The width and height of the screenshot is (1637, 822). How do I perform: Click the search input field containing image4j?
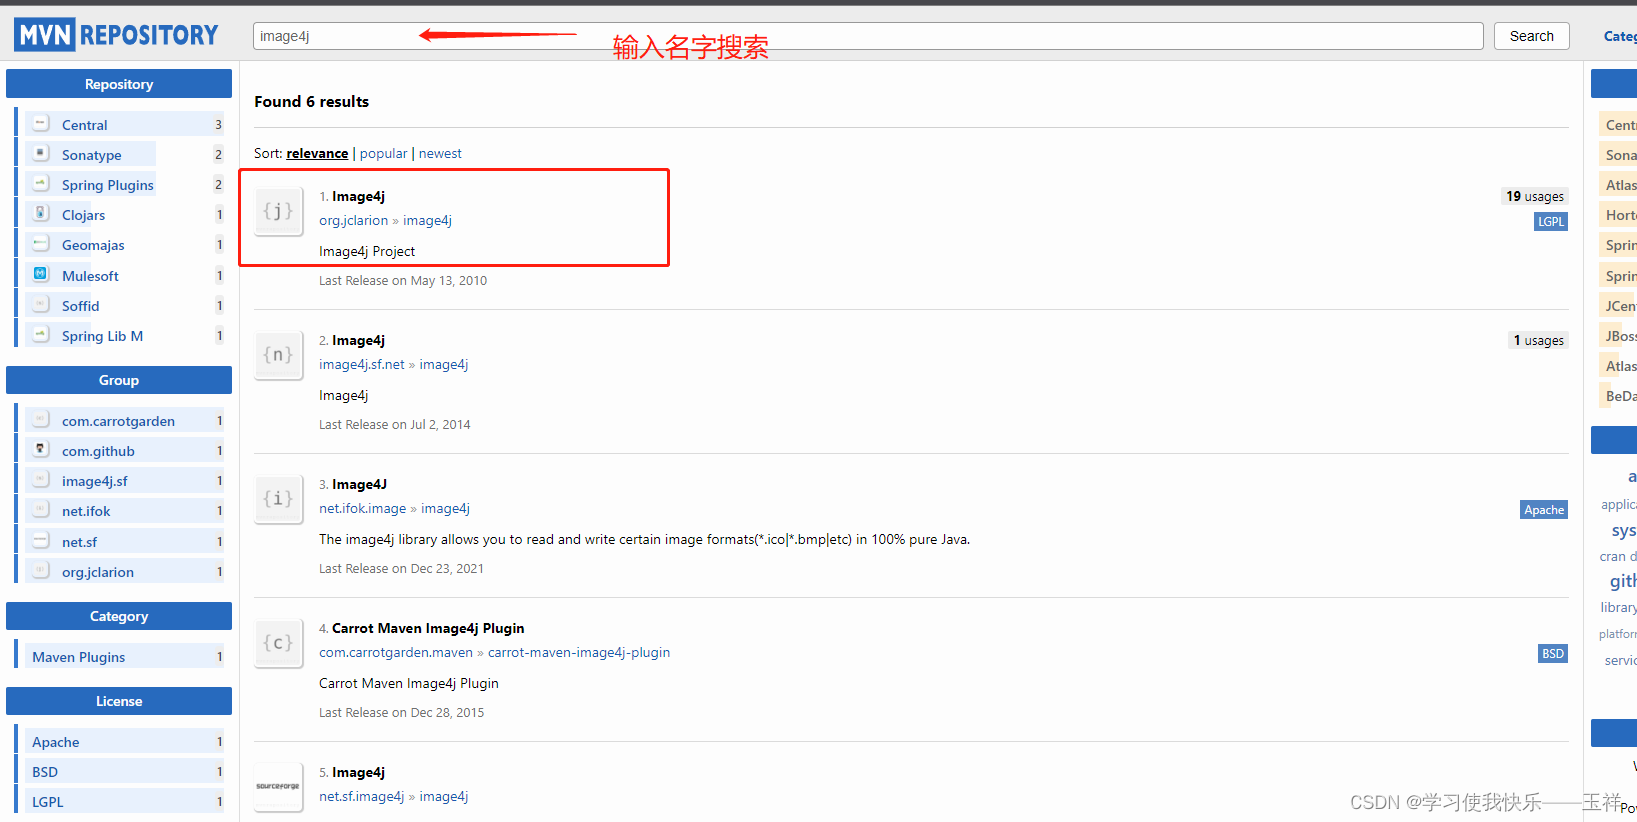(x=868, y=36)
